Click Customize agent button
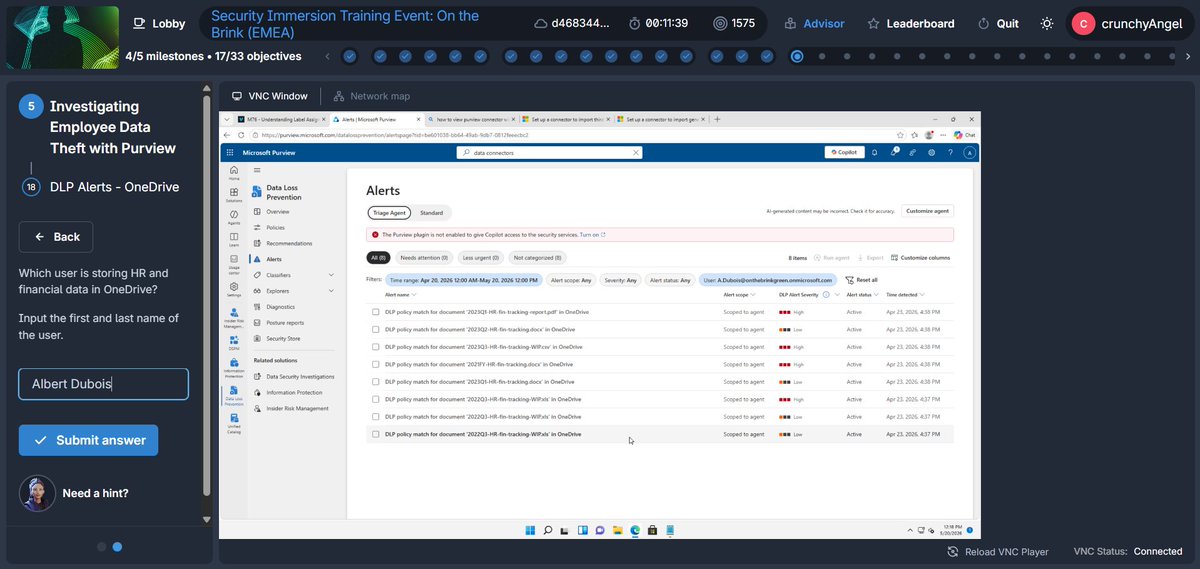The width and height of the screenshot is (1200, 569). (928, 211)
